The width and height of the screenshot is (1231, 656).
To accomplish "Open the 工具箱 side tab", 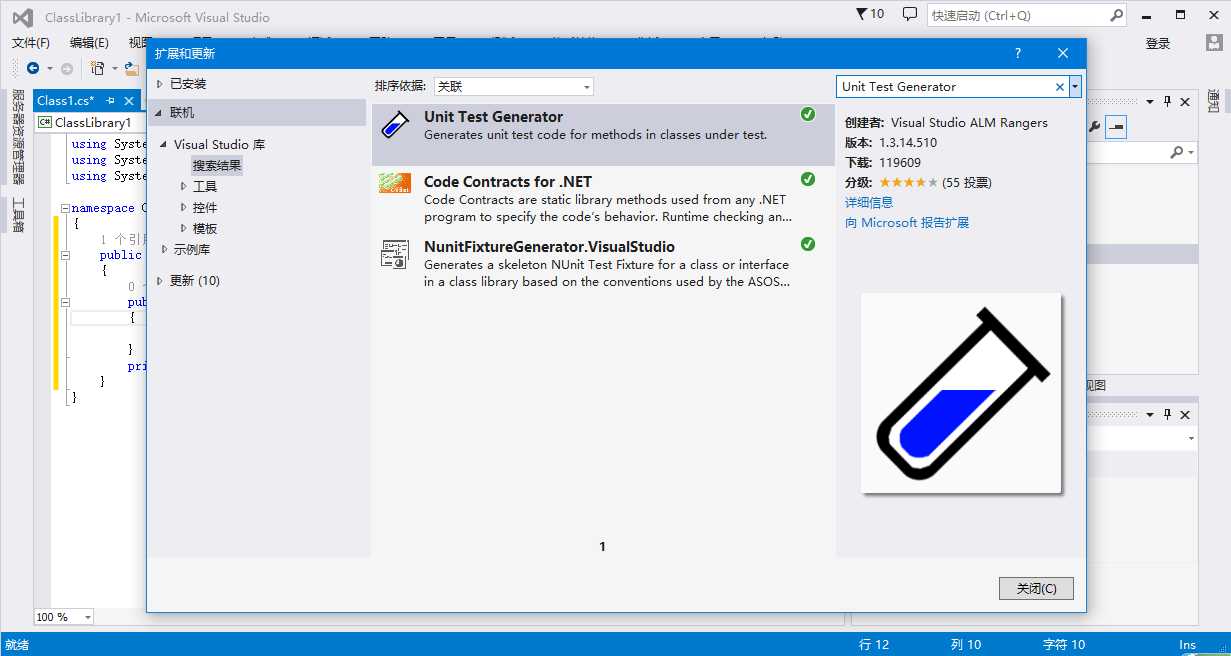I will (18, 214).
